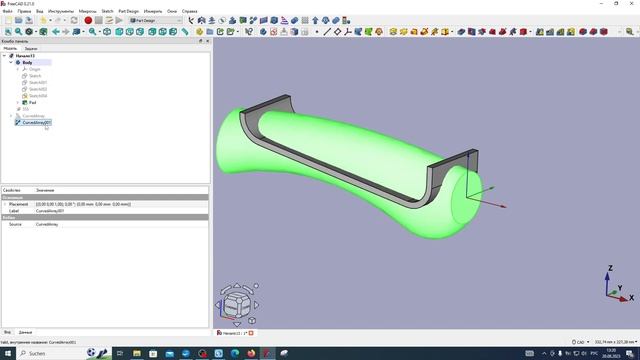Image resolution: width=640 pixels, height=360 pixels.
Task: Click the Create Body icon
Action: coord(263,32)
